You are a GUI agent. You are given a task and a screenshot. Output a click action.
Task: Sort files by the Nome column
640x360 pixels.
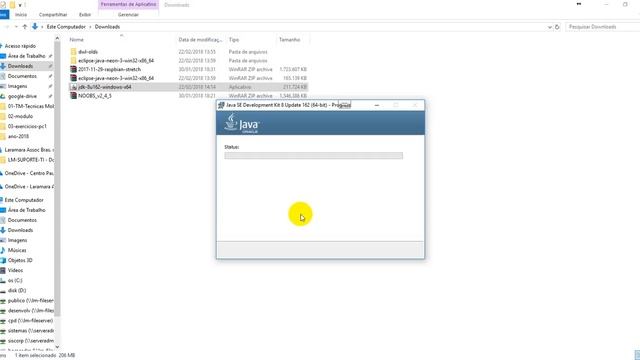pyautogui.click(x=77, y=40)
